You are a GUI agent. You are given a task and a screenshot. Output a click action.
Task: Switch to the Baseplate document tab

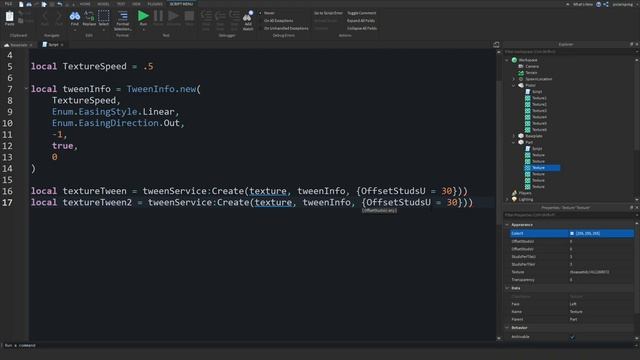tap(18, 44)
